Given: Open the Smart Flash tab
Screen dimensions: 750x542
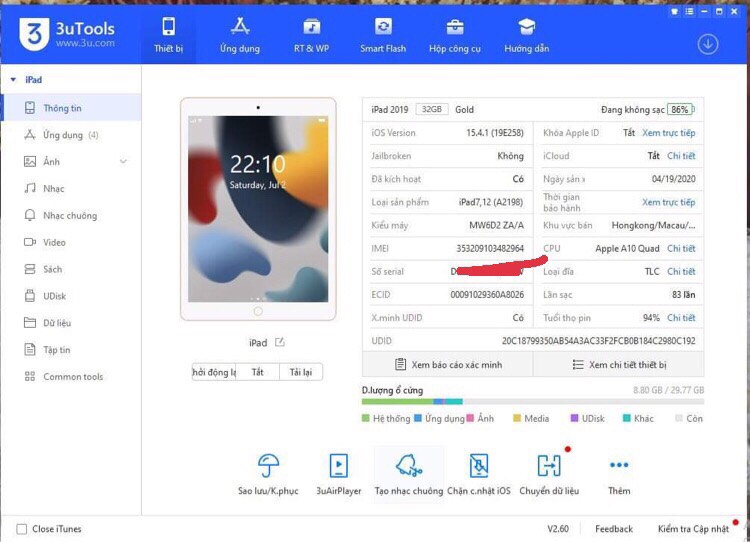Looking at the screenshot, I should [383, 34].
